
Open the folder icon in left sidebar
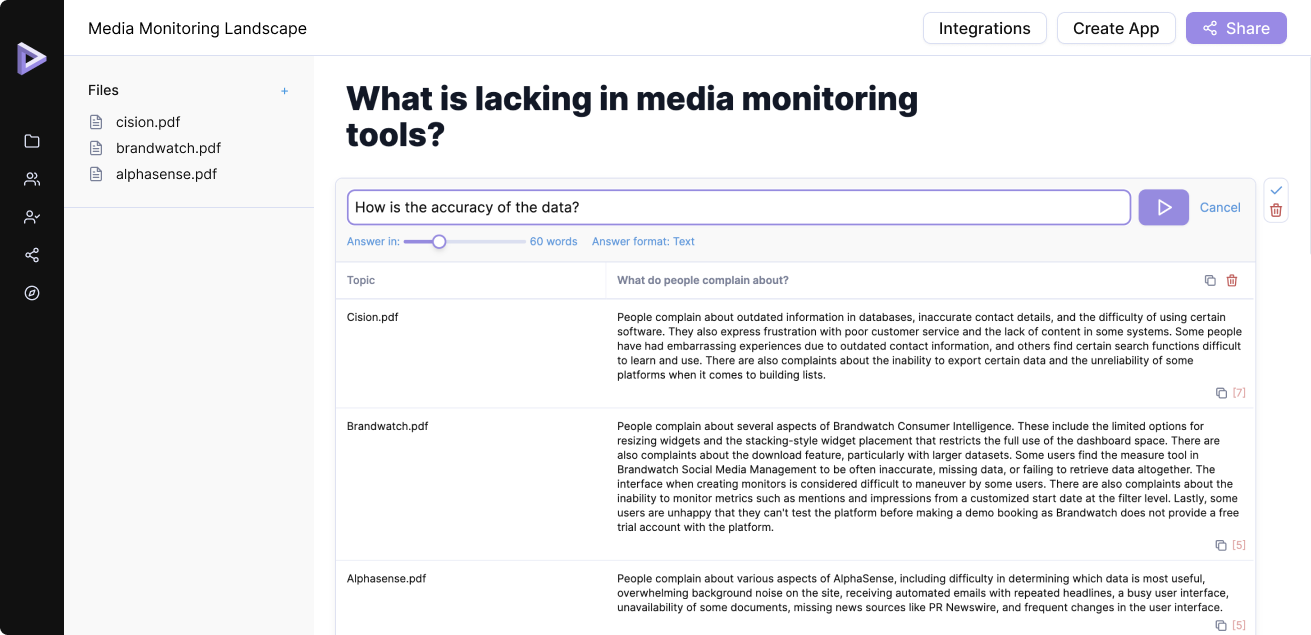coord(32,141)
